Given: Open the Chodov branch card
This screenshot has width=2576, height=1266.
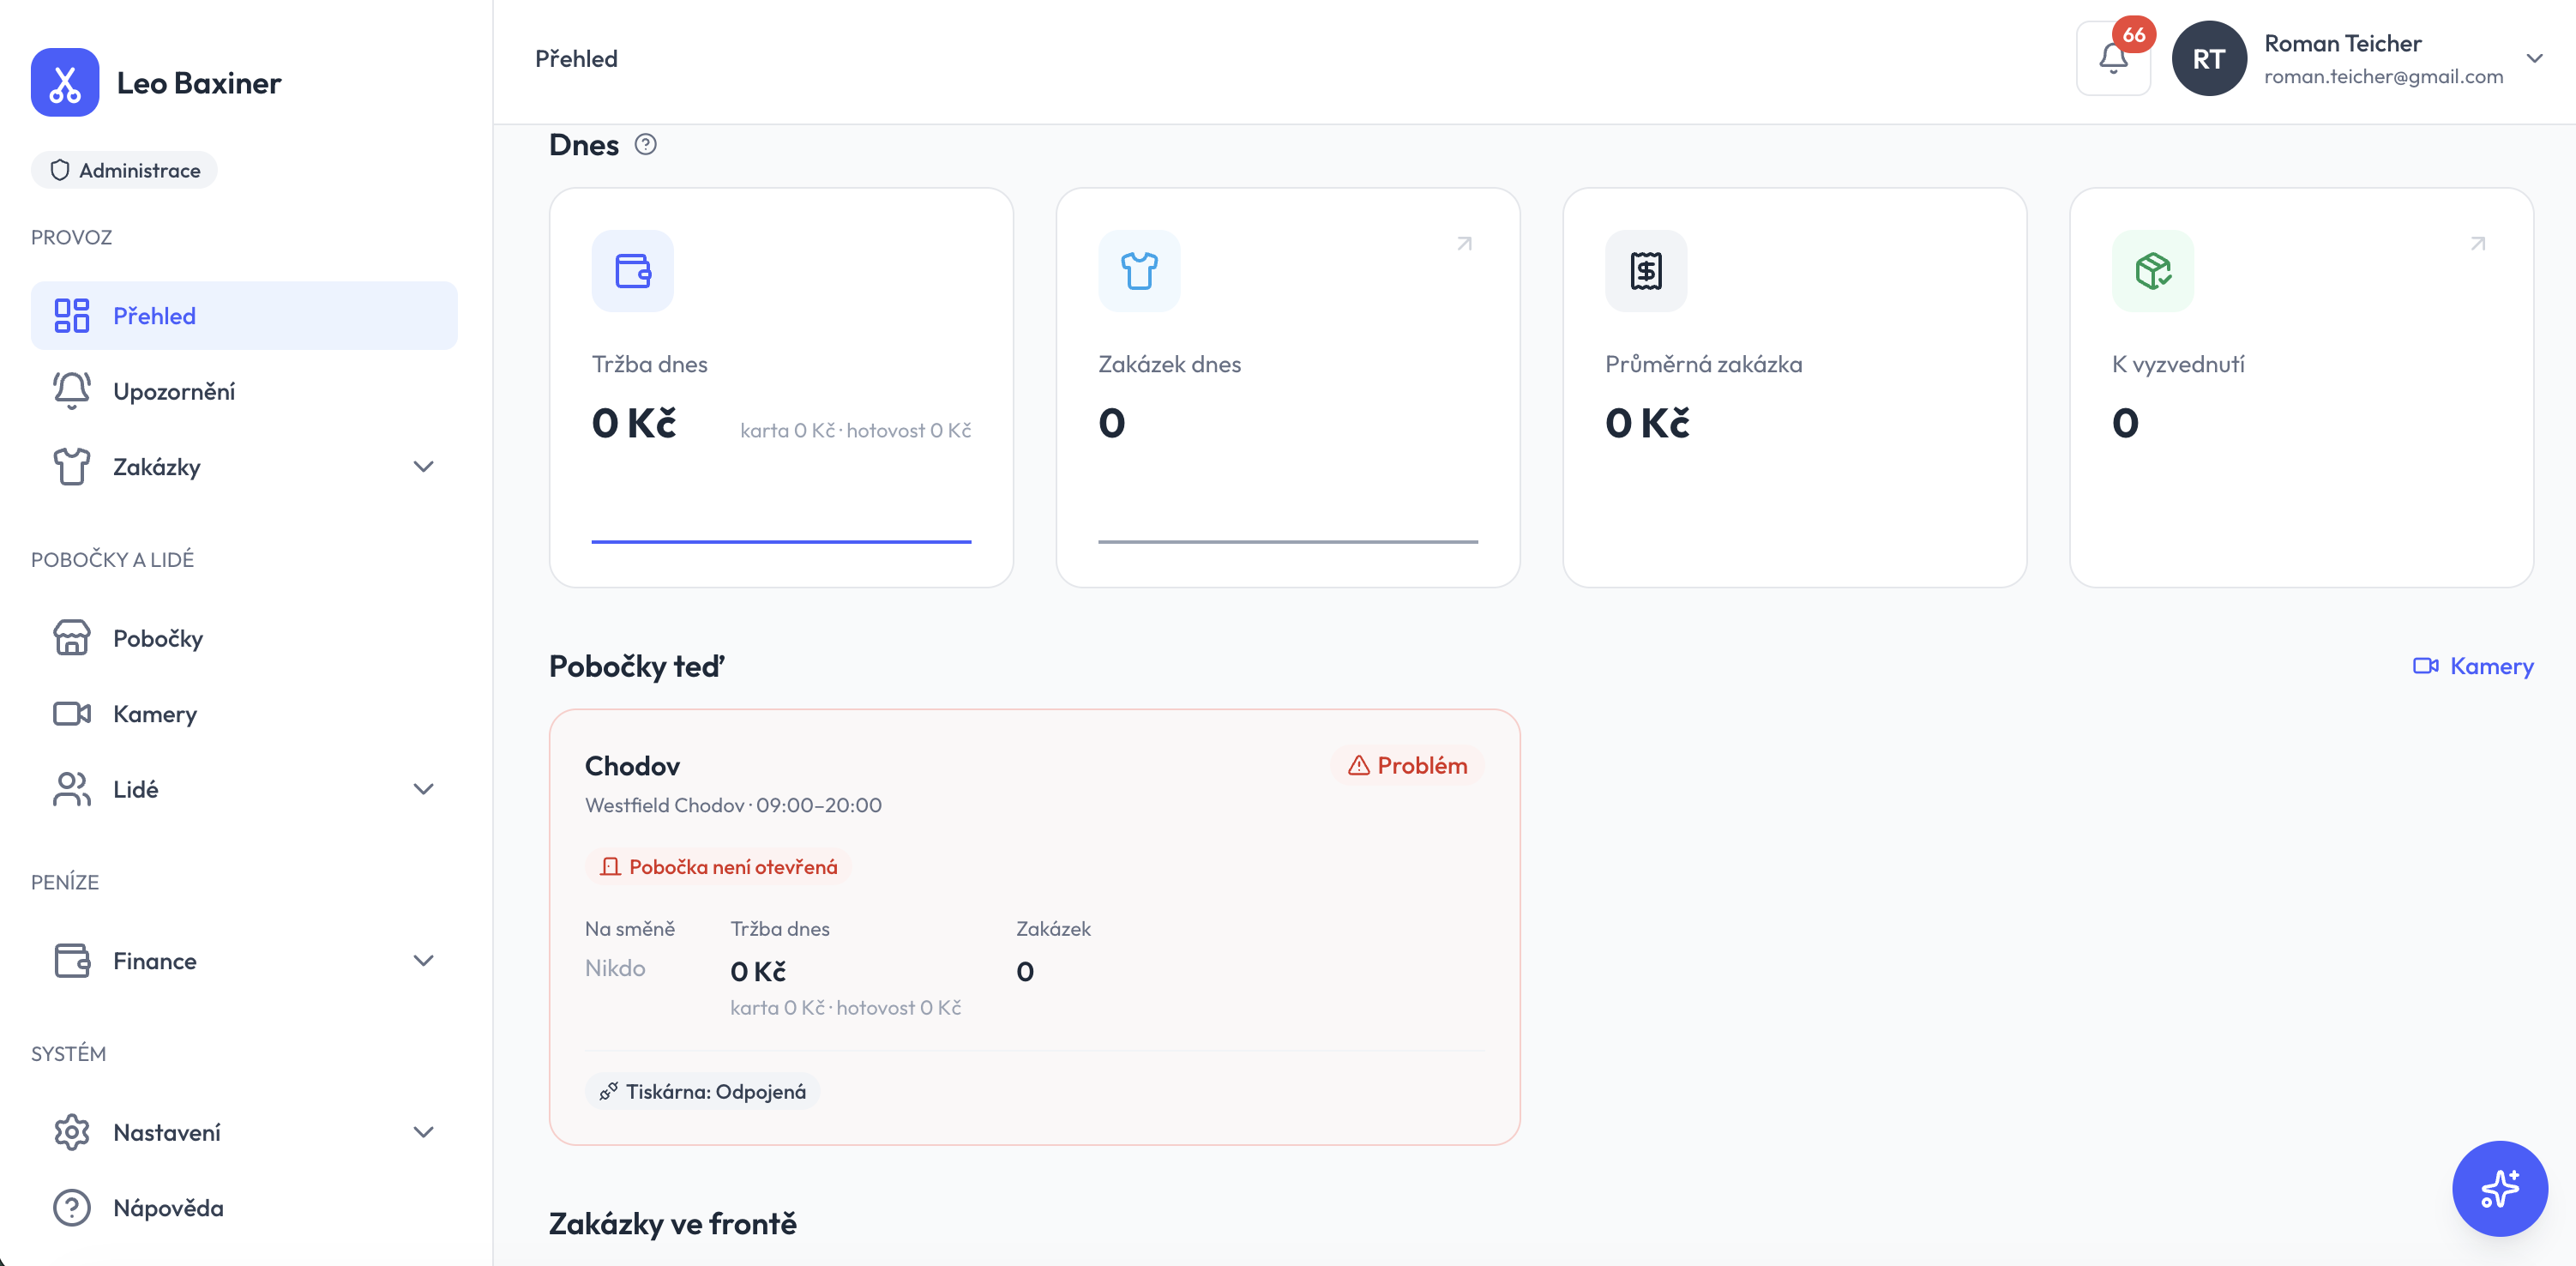Looking at the screenshot, I should (1034, 927).
